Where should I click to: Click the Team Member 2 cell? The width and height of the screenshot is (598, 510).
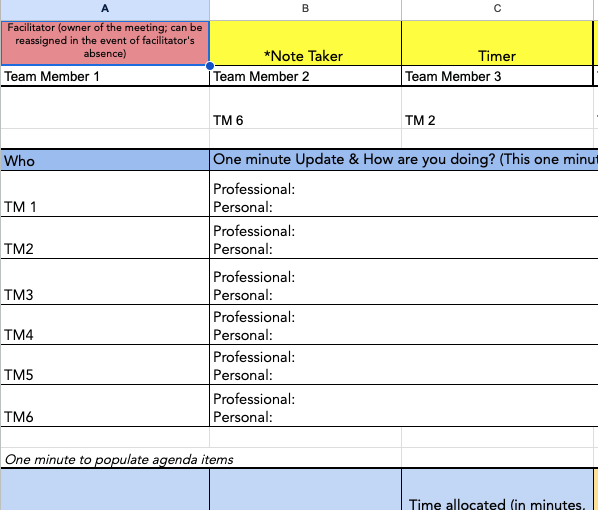coord(305,76)
